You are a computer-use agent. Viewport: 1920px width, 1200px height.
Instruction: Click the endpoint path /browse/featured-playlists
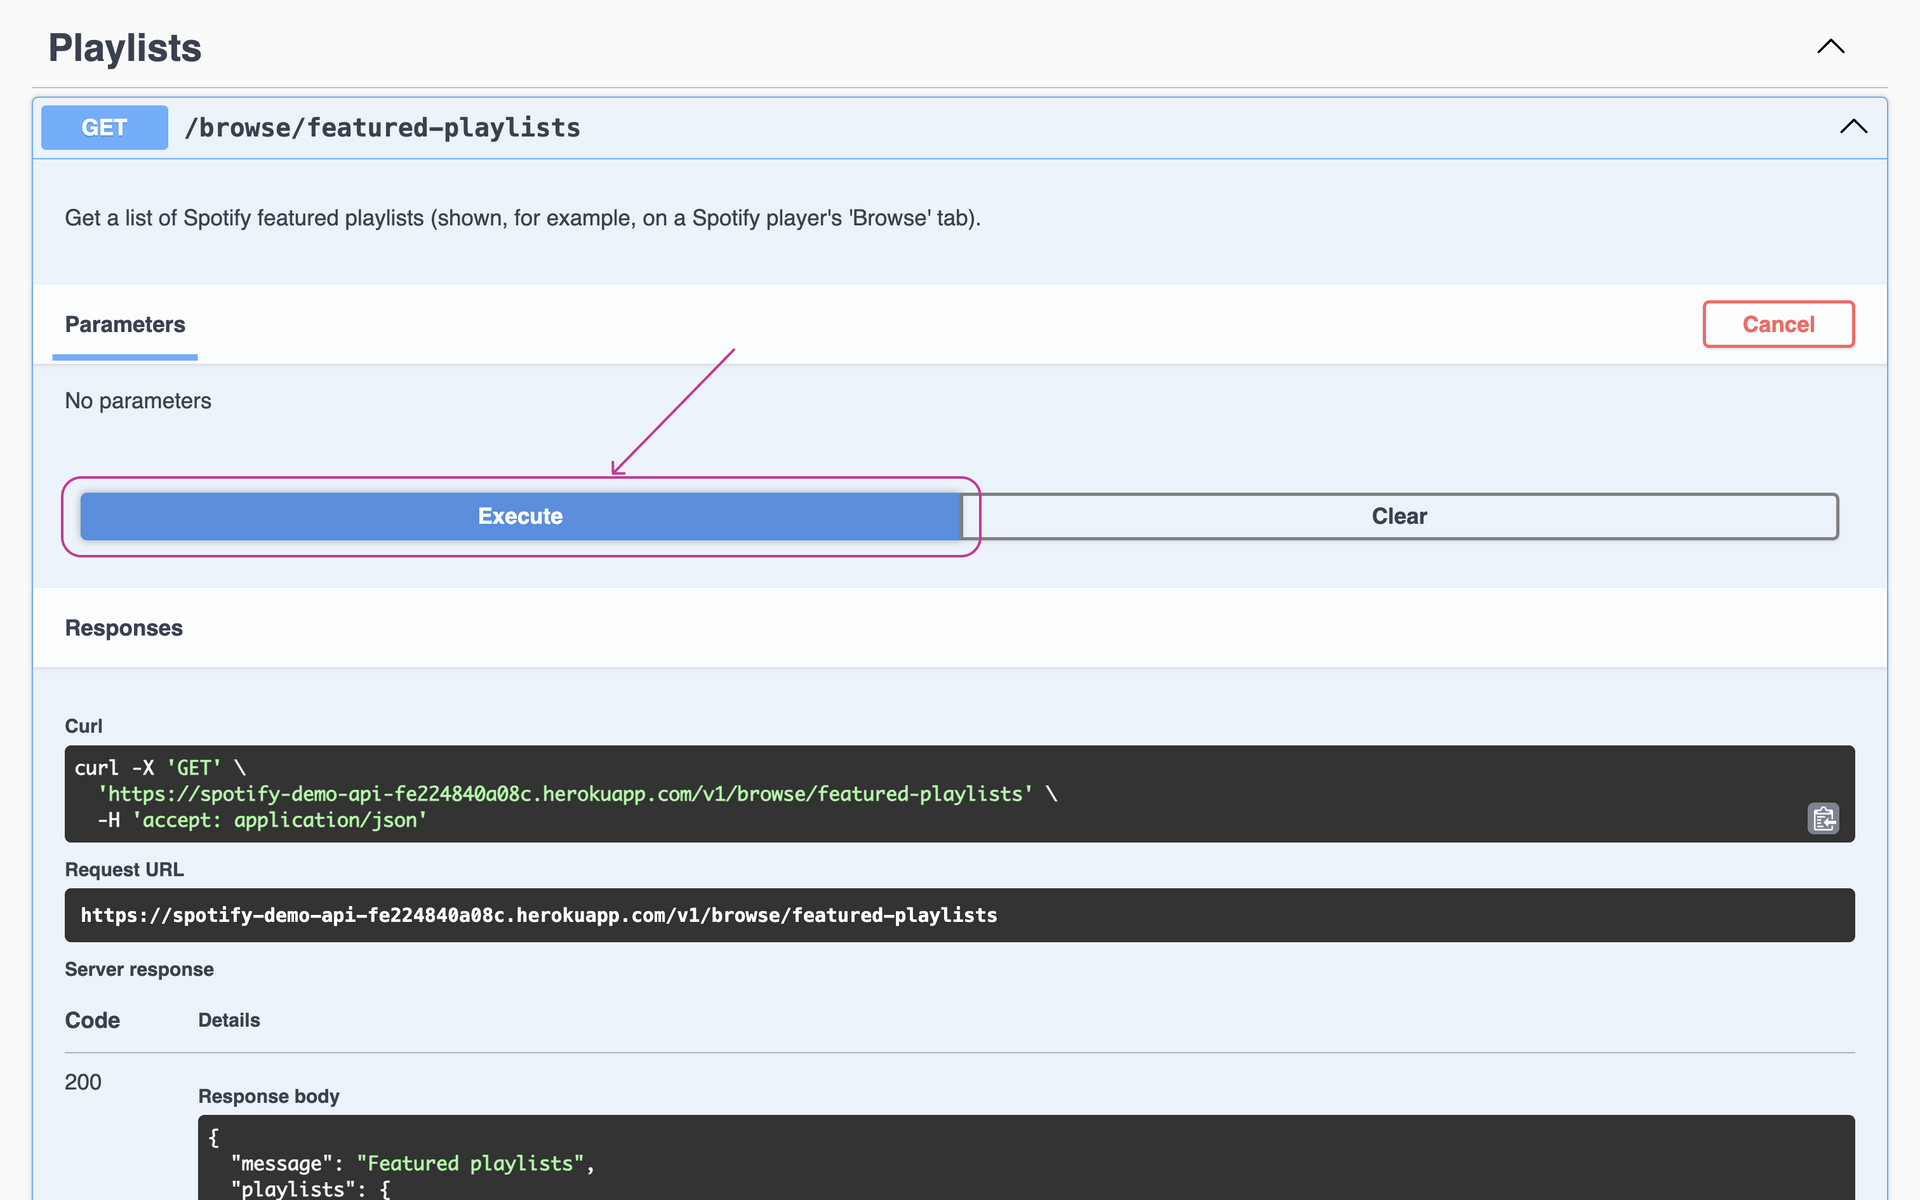382,127
